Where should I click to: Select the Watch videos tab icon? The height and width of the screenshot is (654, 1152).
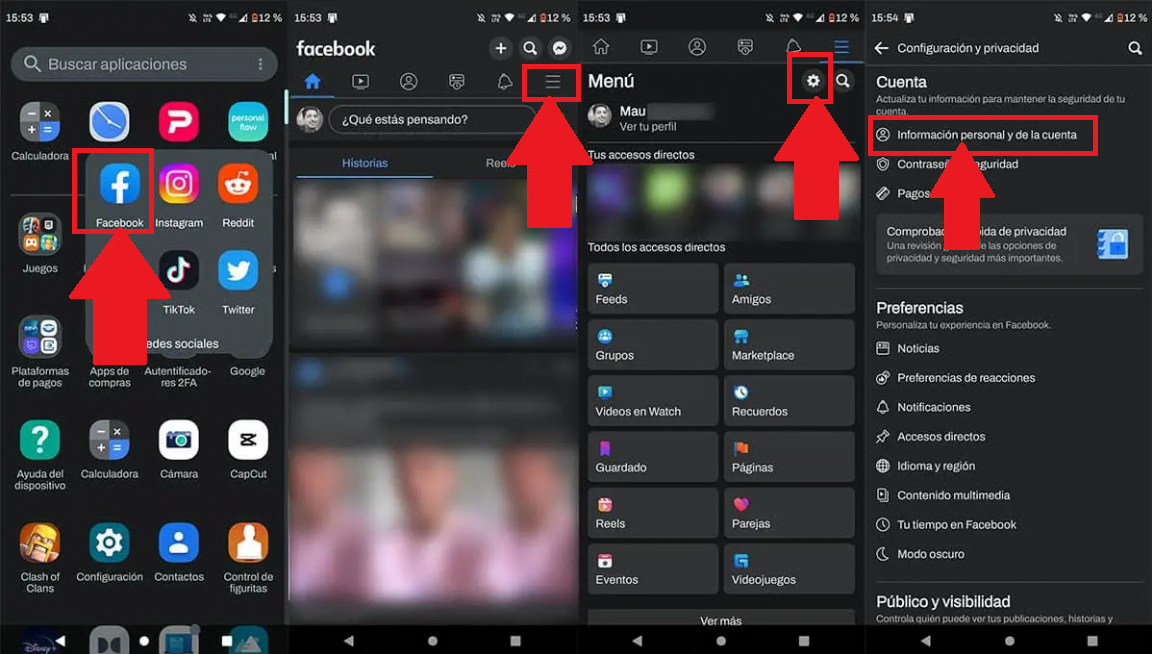click(x=360, y=81)
